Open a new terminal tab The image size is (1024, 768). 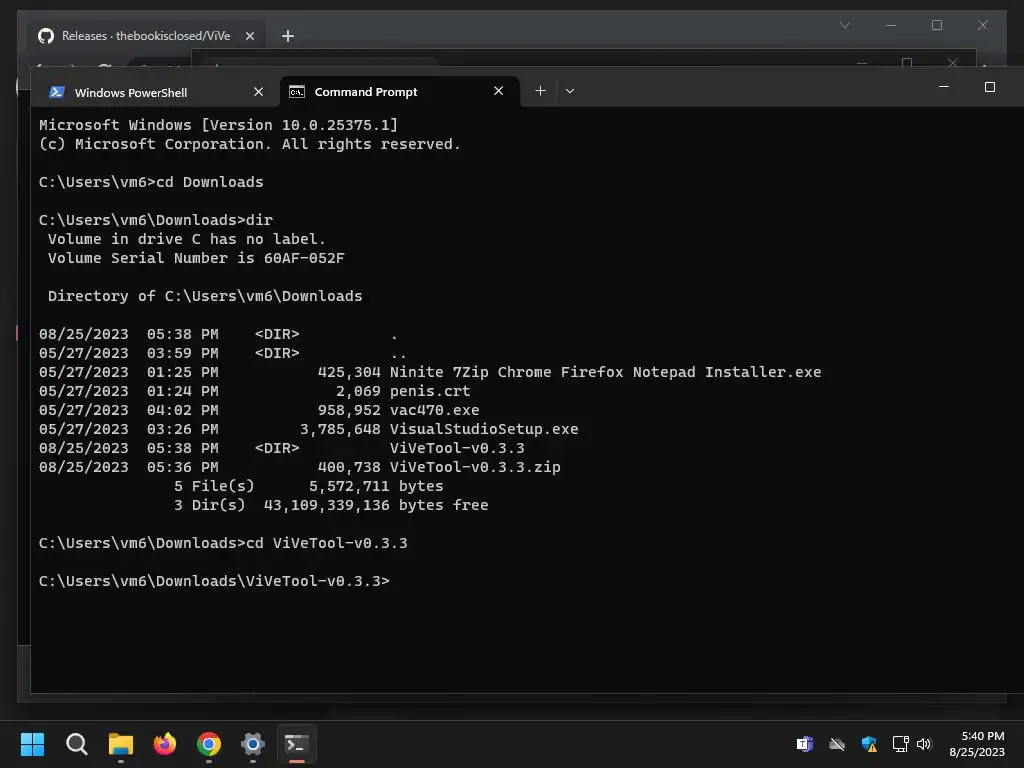click(x=540, y=91)
